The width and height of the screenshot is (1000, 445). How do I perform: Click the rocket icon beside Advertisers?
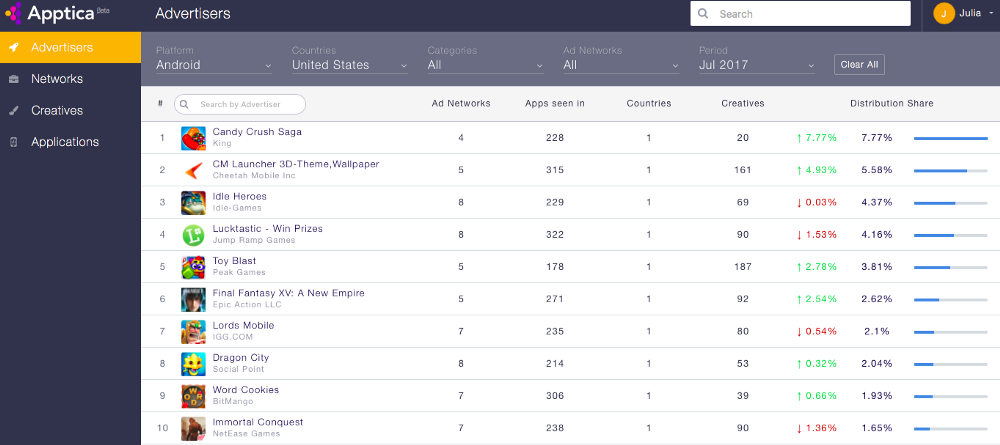pyautogui.click(x=13, y=48)
